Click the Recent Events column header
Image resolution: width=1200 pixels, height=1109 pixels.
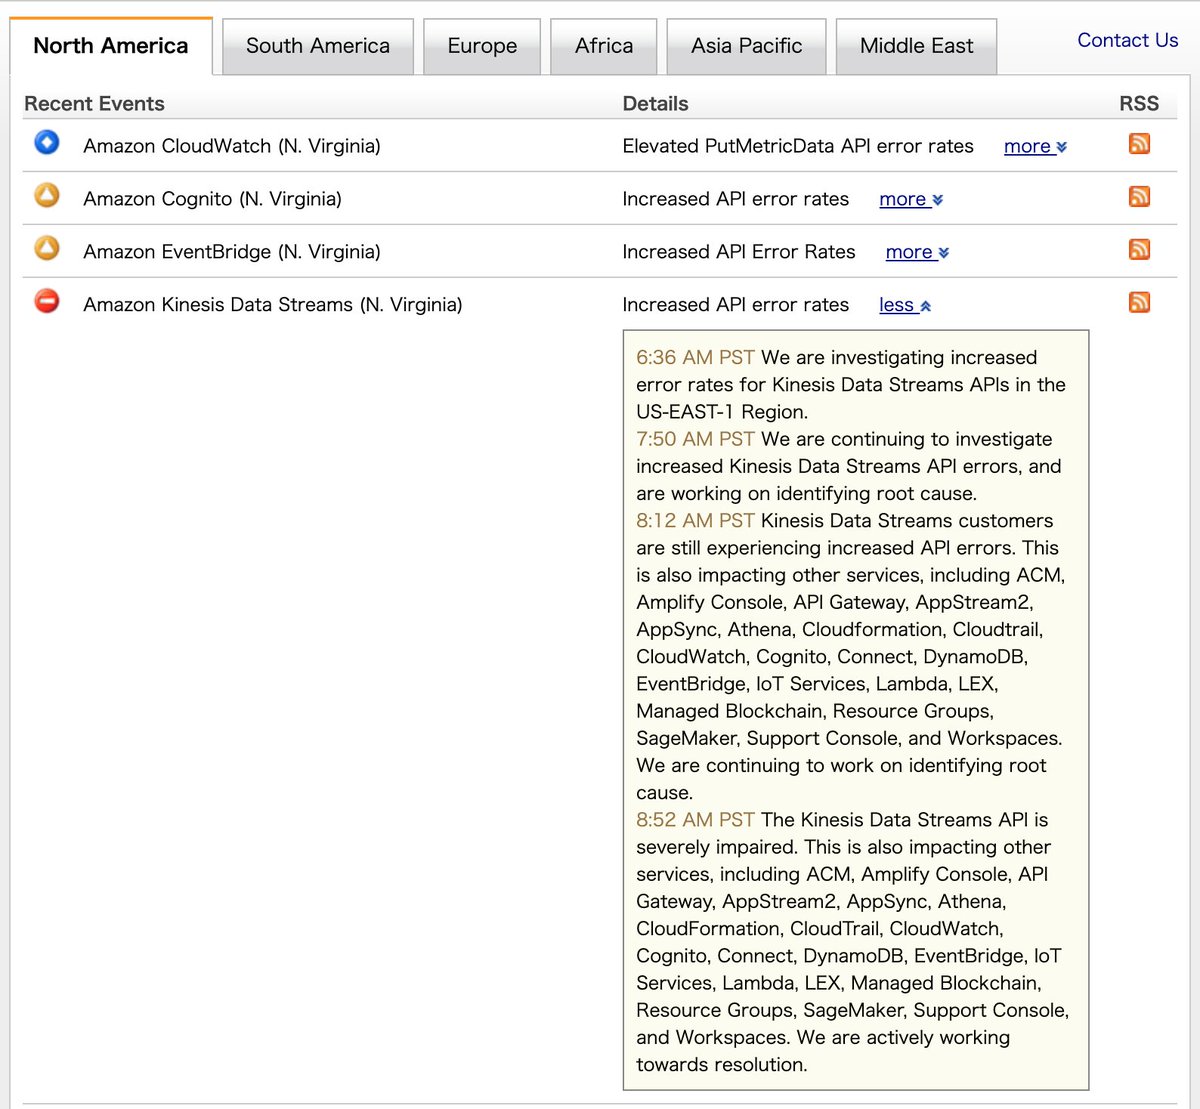tap(94, 103)
